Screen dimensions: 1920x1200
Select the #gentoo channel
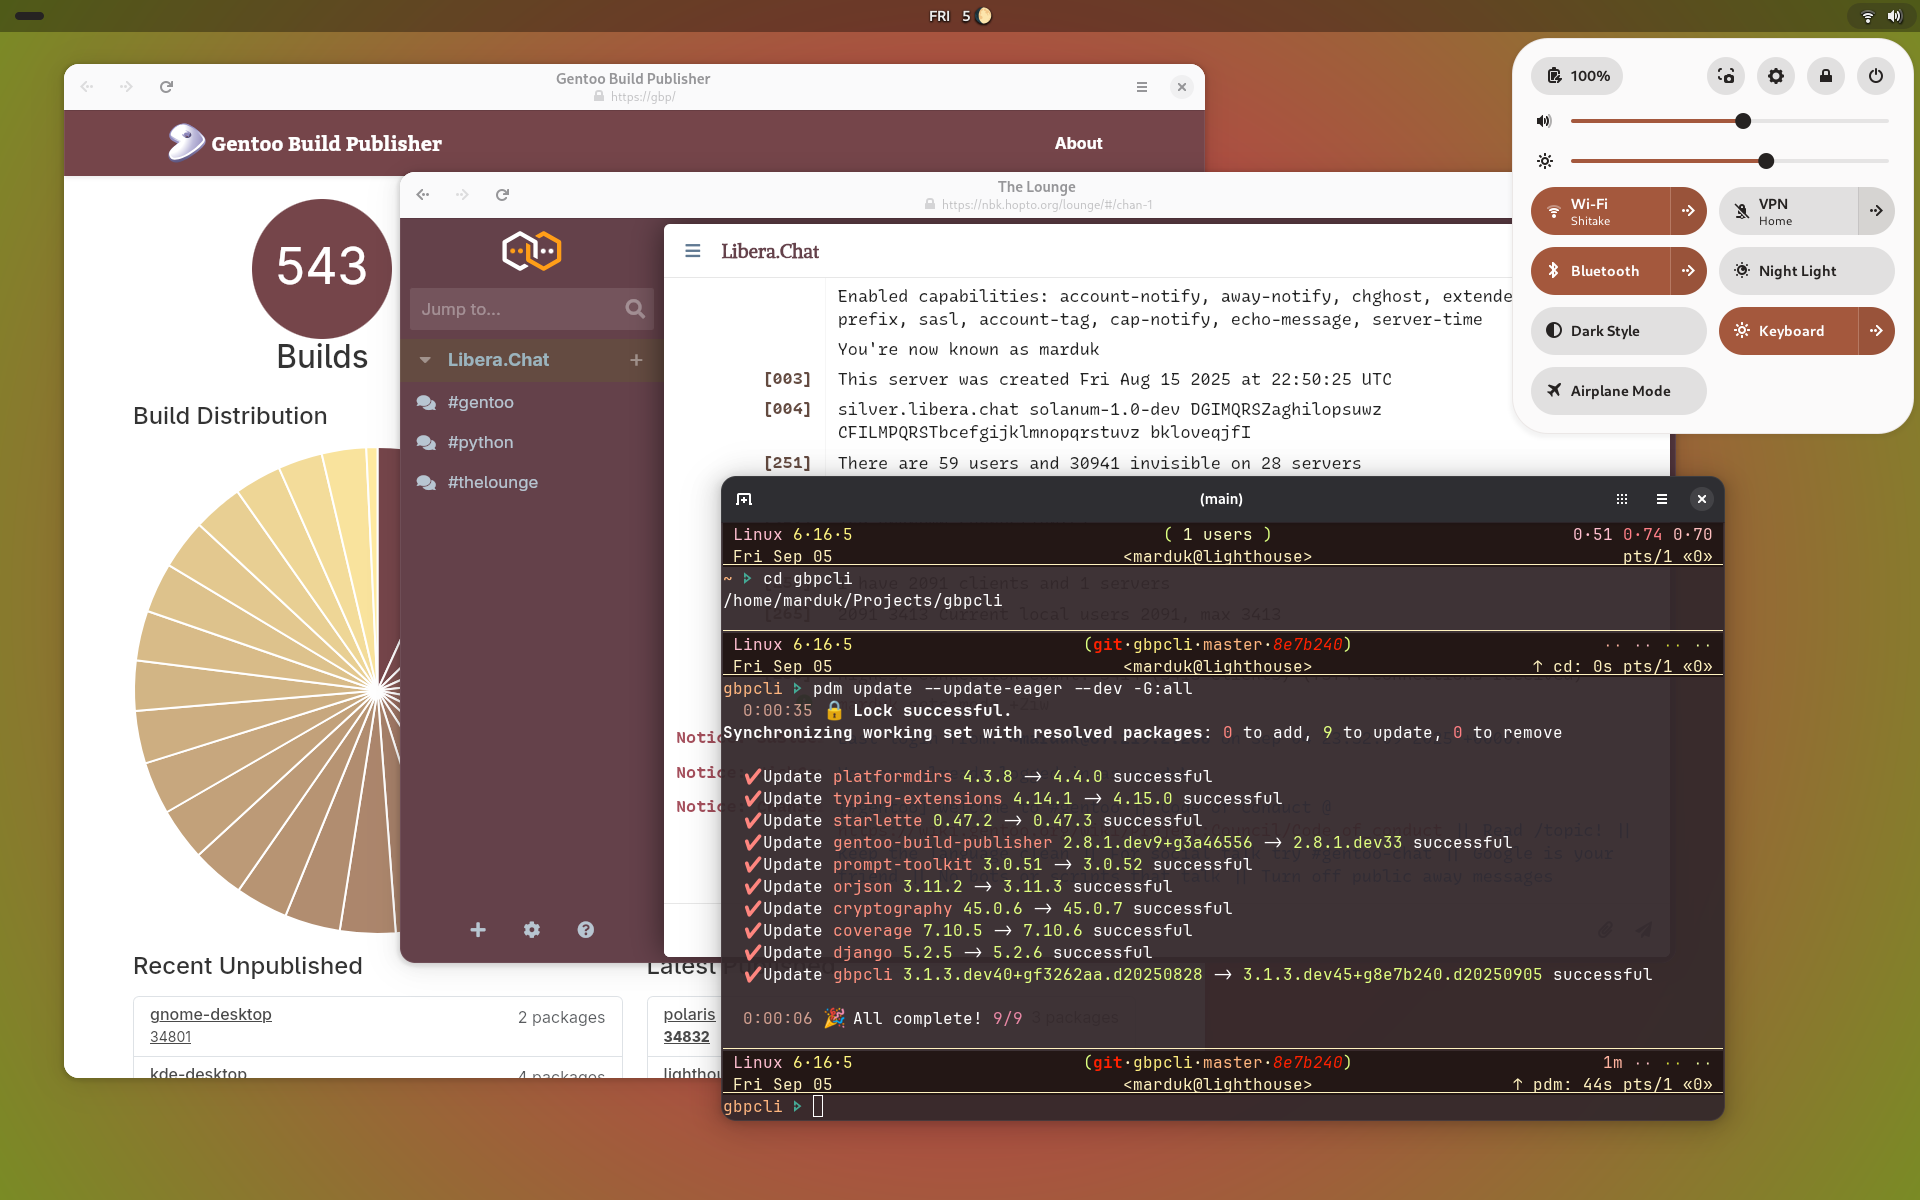coord(480,402)
